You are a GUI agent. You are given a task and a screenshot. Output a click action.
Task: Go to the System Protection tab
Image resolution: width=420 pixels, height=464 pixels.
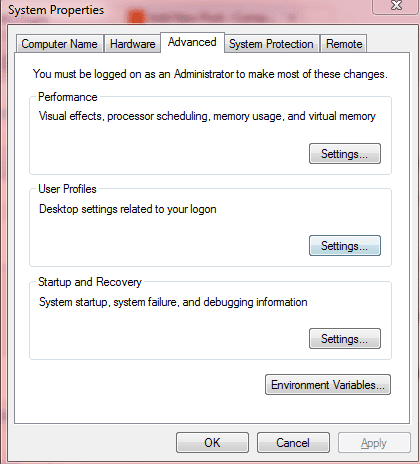coord(271,44)
